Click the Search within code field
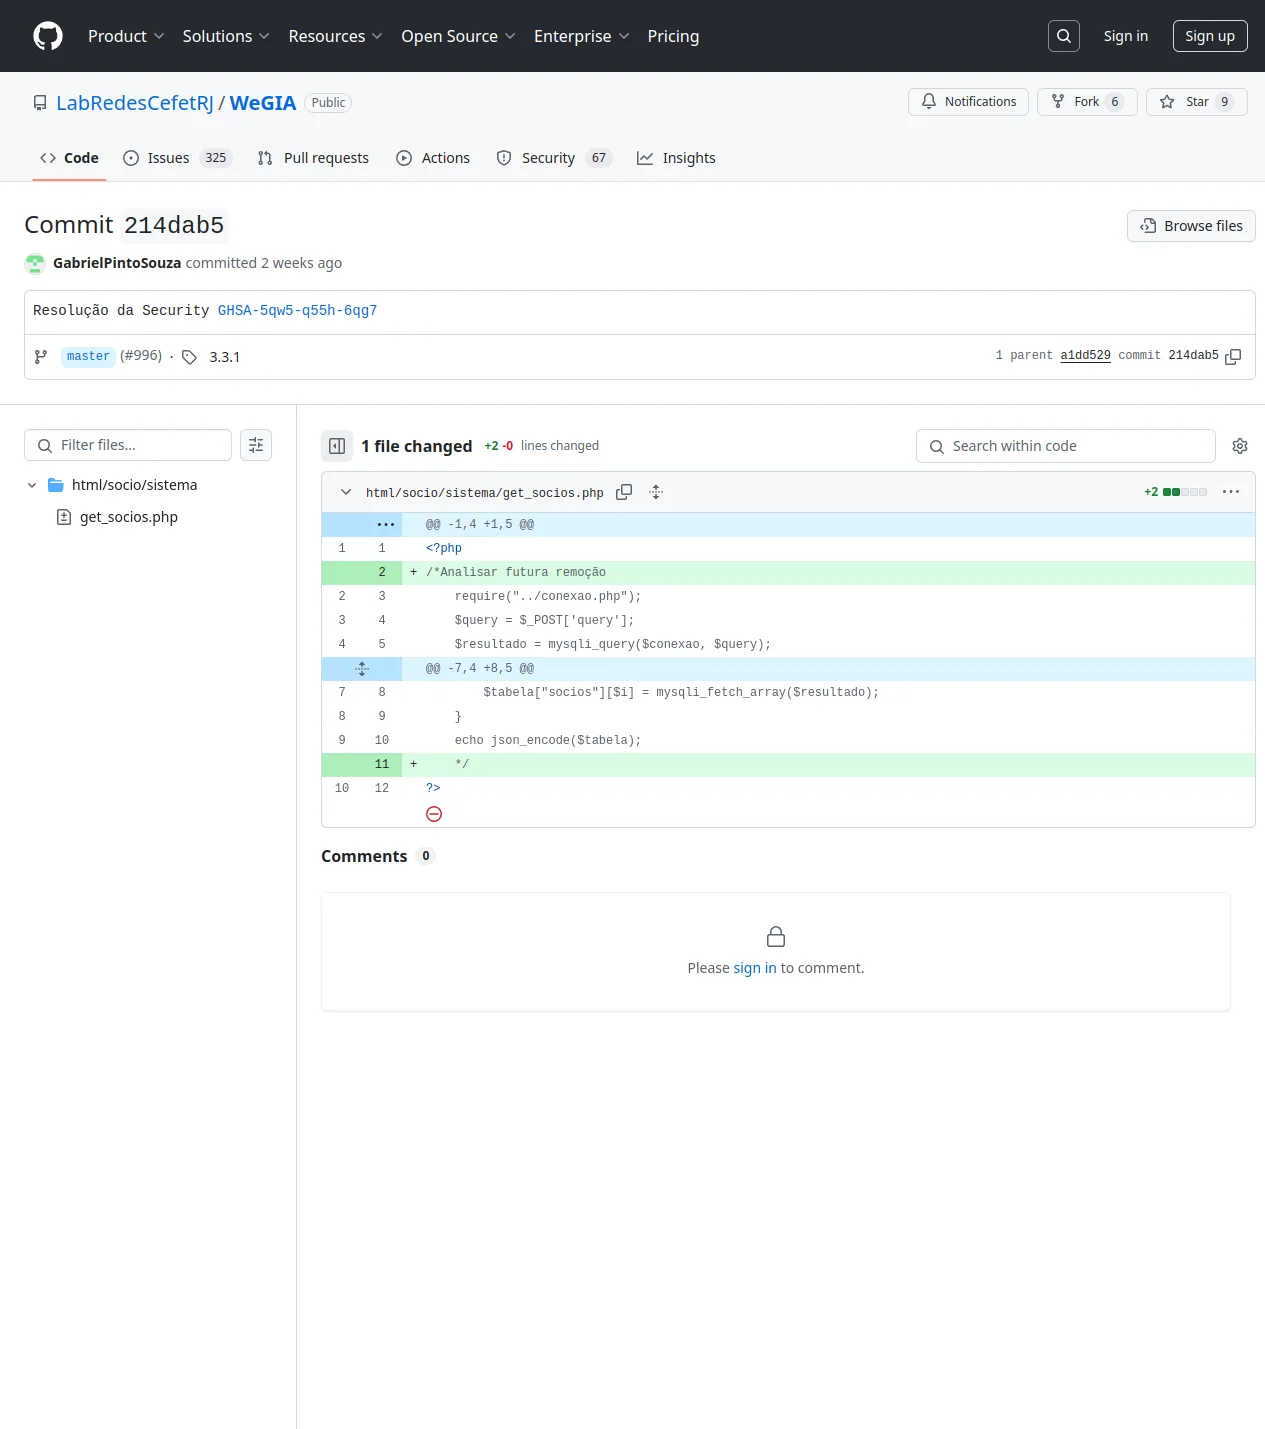The height and width of the screenshot is (1429, 1265). (1066, 446)
